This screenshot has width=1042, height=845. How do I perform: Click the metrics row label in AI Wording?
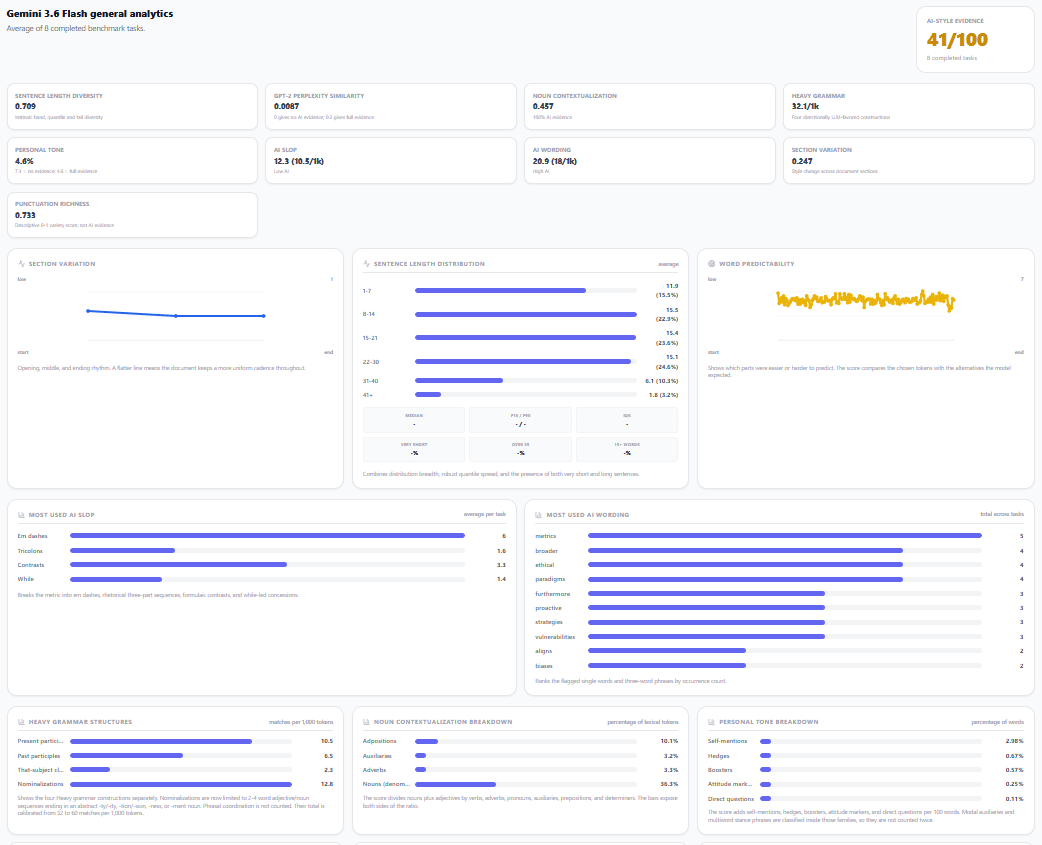pyautogui.click(x=546, y=536)
